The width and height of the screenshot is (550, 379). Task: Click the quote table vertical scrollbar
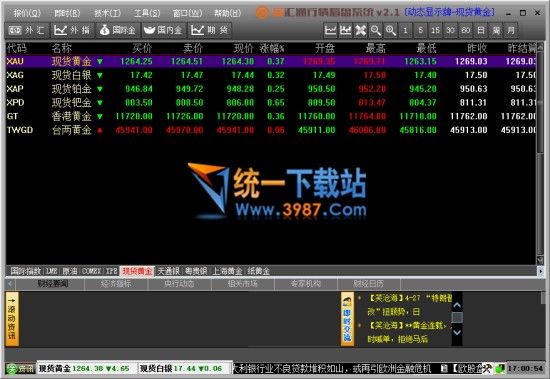(540, 153)
